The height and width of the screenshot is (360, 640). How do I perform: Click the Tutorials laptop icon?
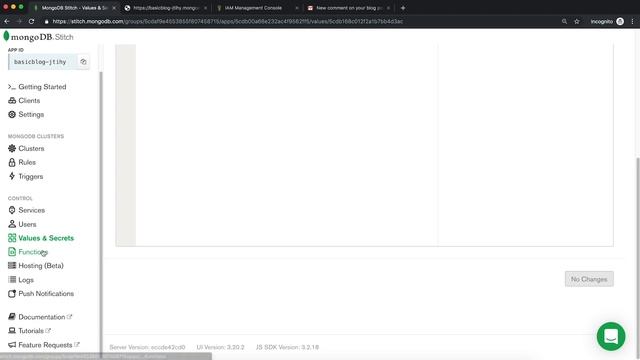click(12, 331)
